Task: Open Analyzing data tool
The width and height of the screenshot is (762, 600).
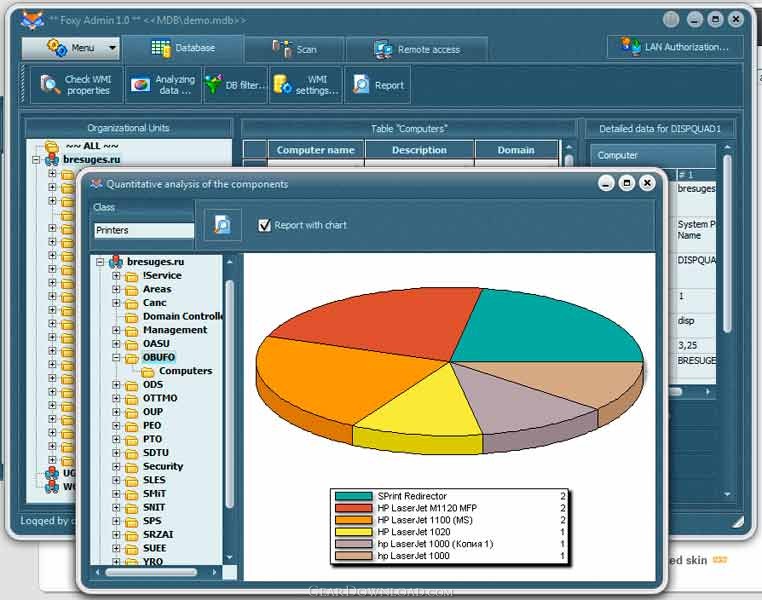Action: pyautogui.click(x=163, y=85)
